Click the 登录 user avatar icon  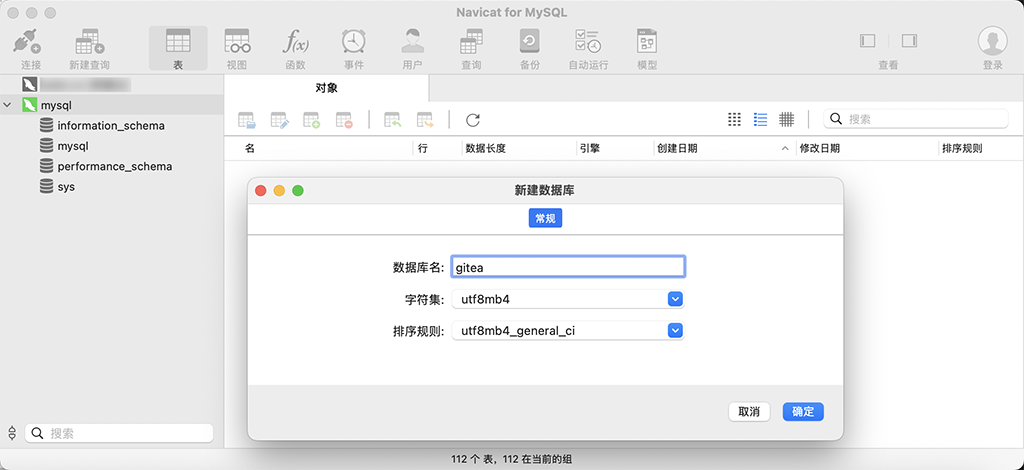point(992,40)
